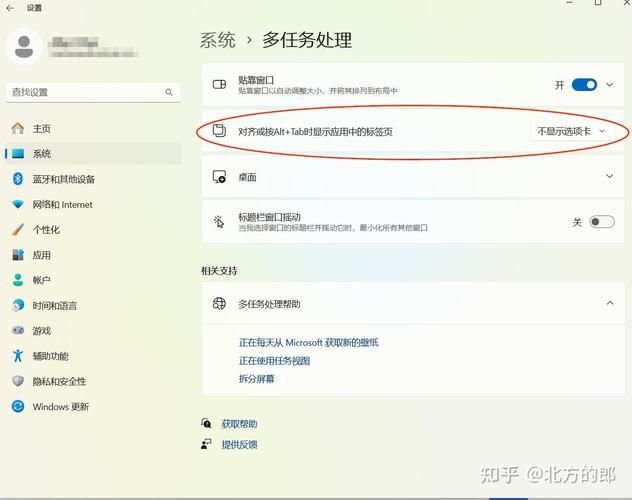This screenshot has height=500, width=632.
Task: Click the 桌面 desktop icon
Action: point(219,176)
